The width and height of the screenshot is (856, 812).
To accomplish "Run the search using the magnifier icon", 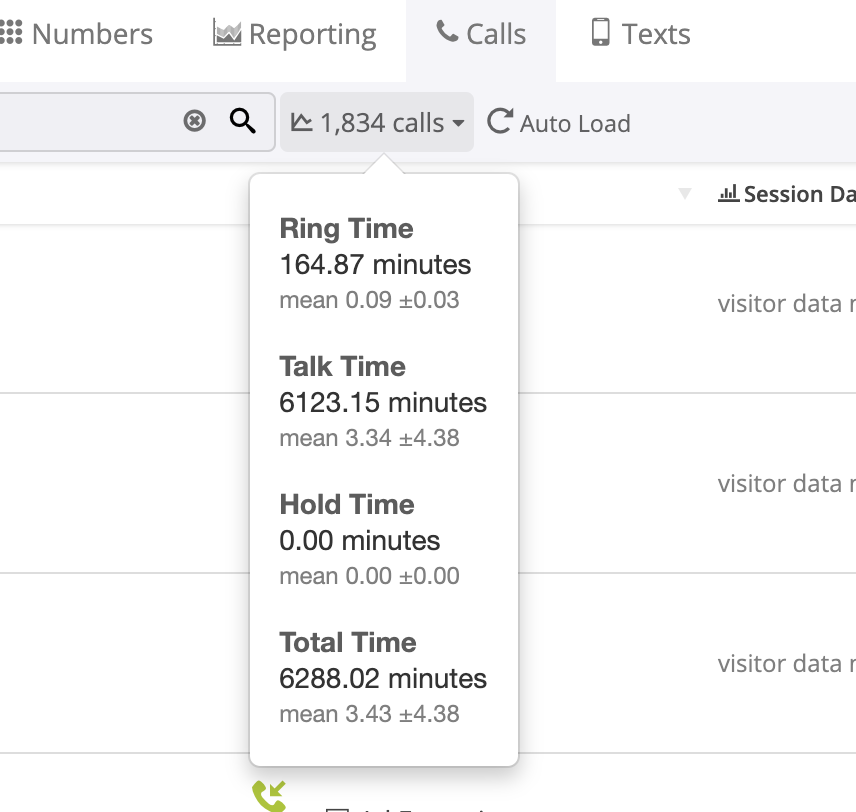I will (x=243, y=121).
